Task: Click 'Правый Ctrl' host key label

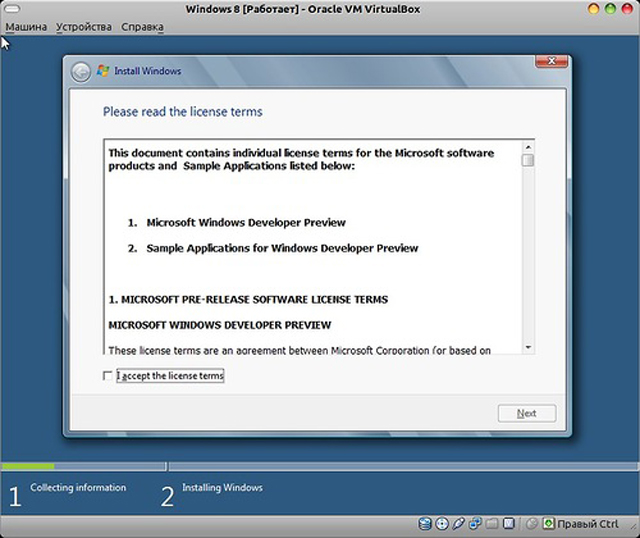Action: tap(588, 524)
